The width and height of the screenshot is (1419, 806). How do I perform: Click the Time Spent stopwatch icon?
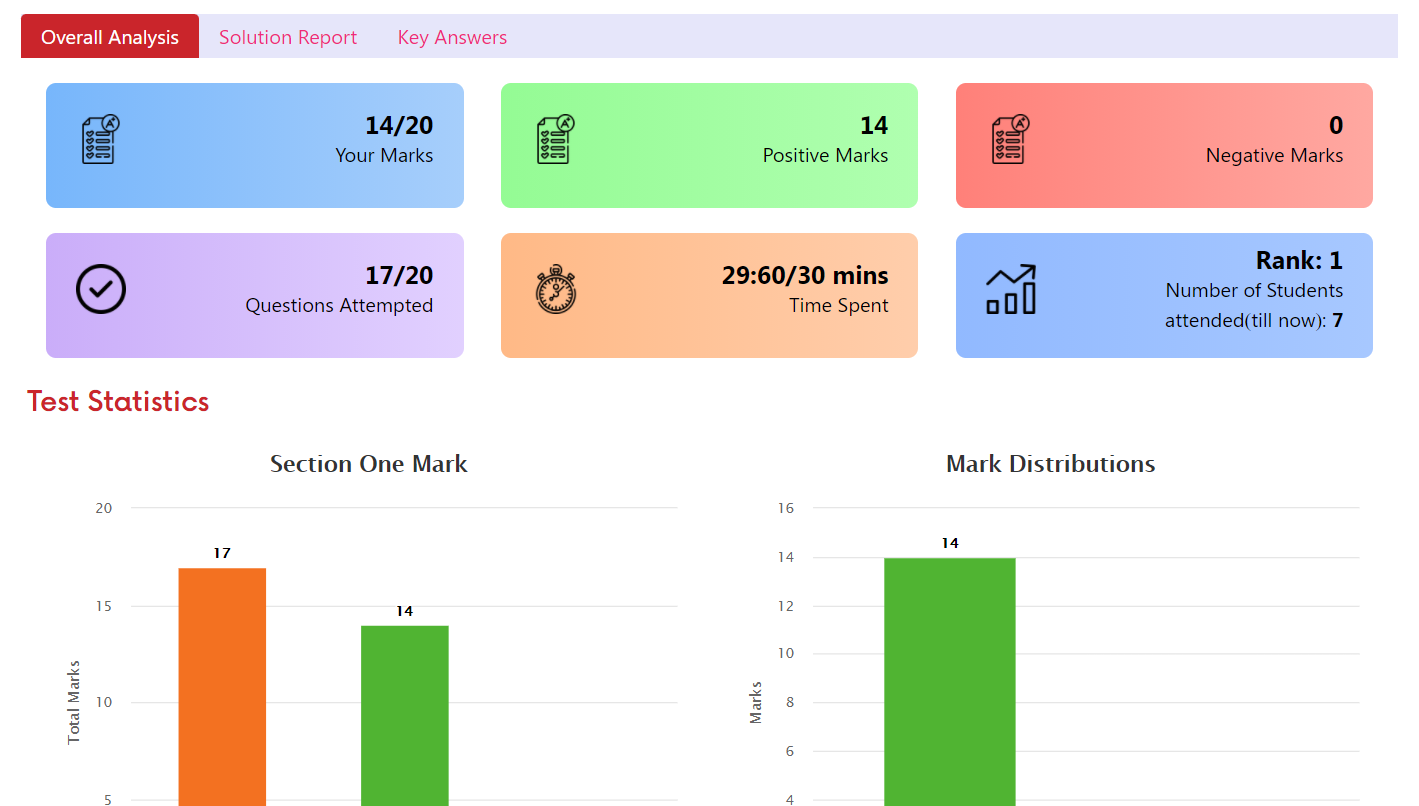click(556, 289)
